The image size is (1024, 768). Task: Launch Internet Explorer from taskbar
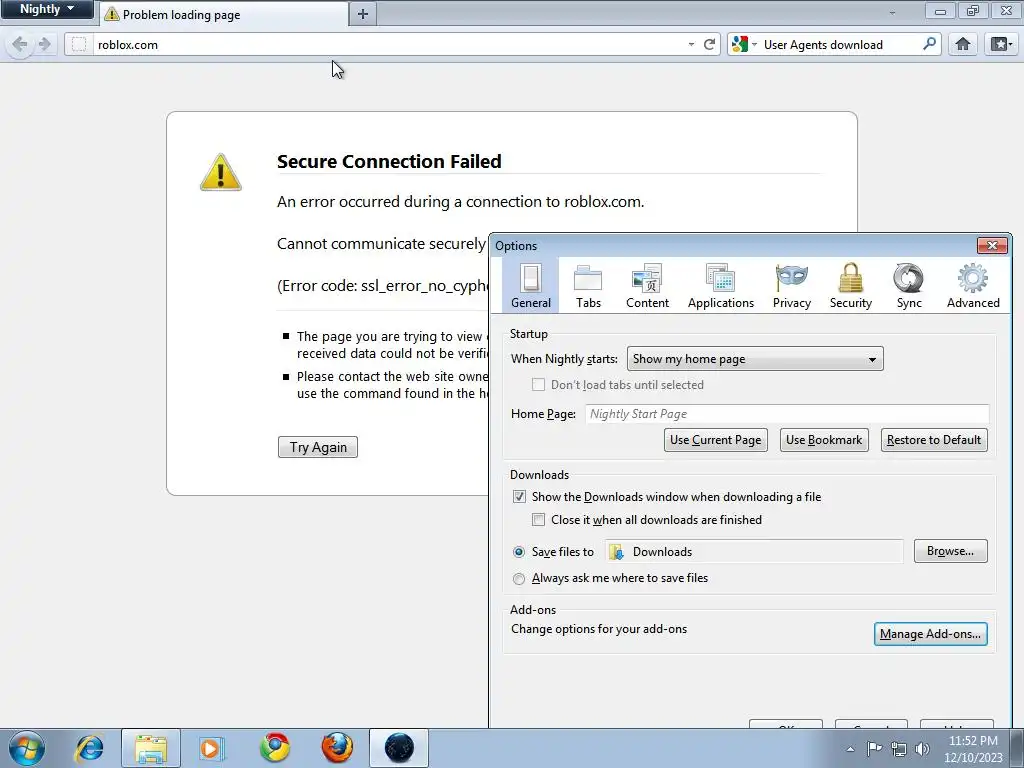89,748
